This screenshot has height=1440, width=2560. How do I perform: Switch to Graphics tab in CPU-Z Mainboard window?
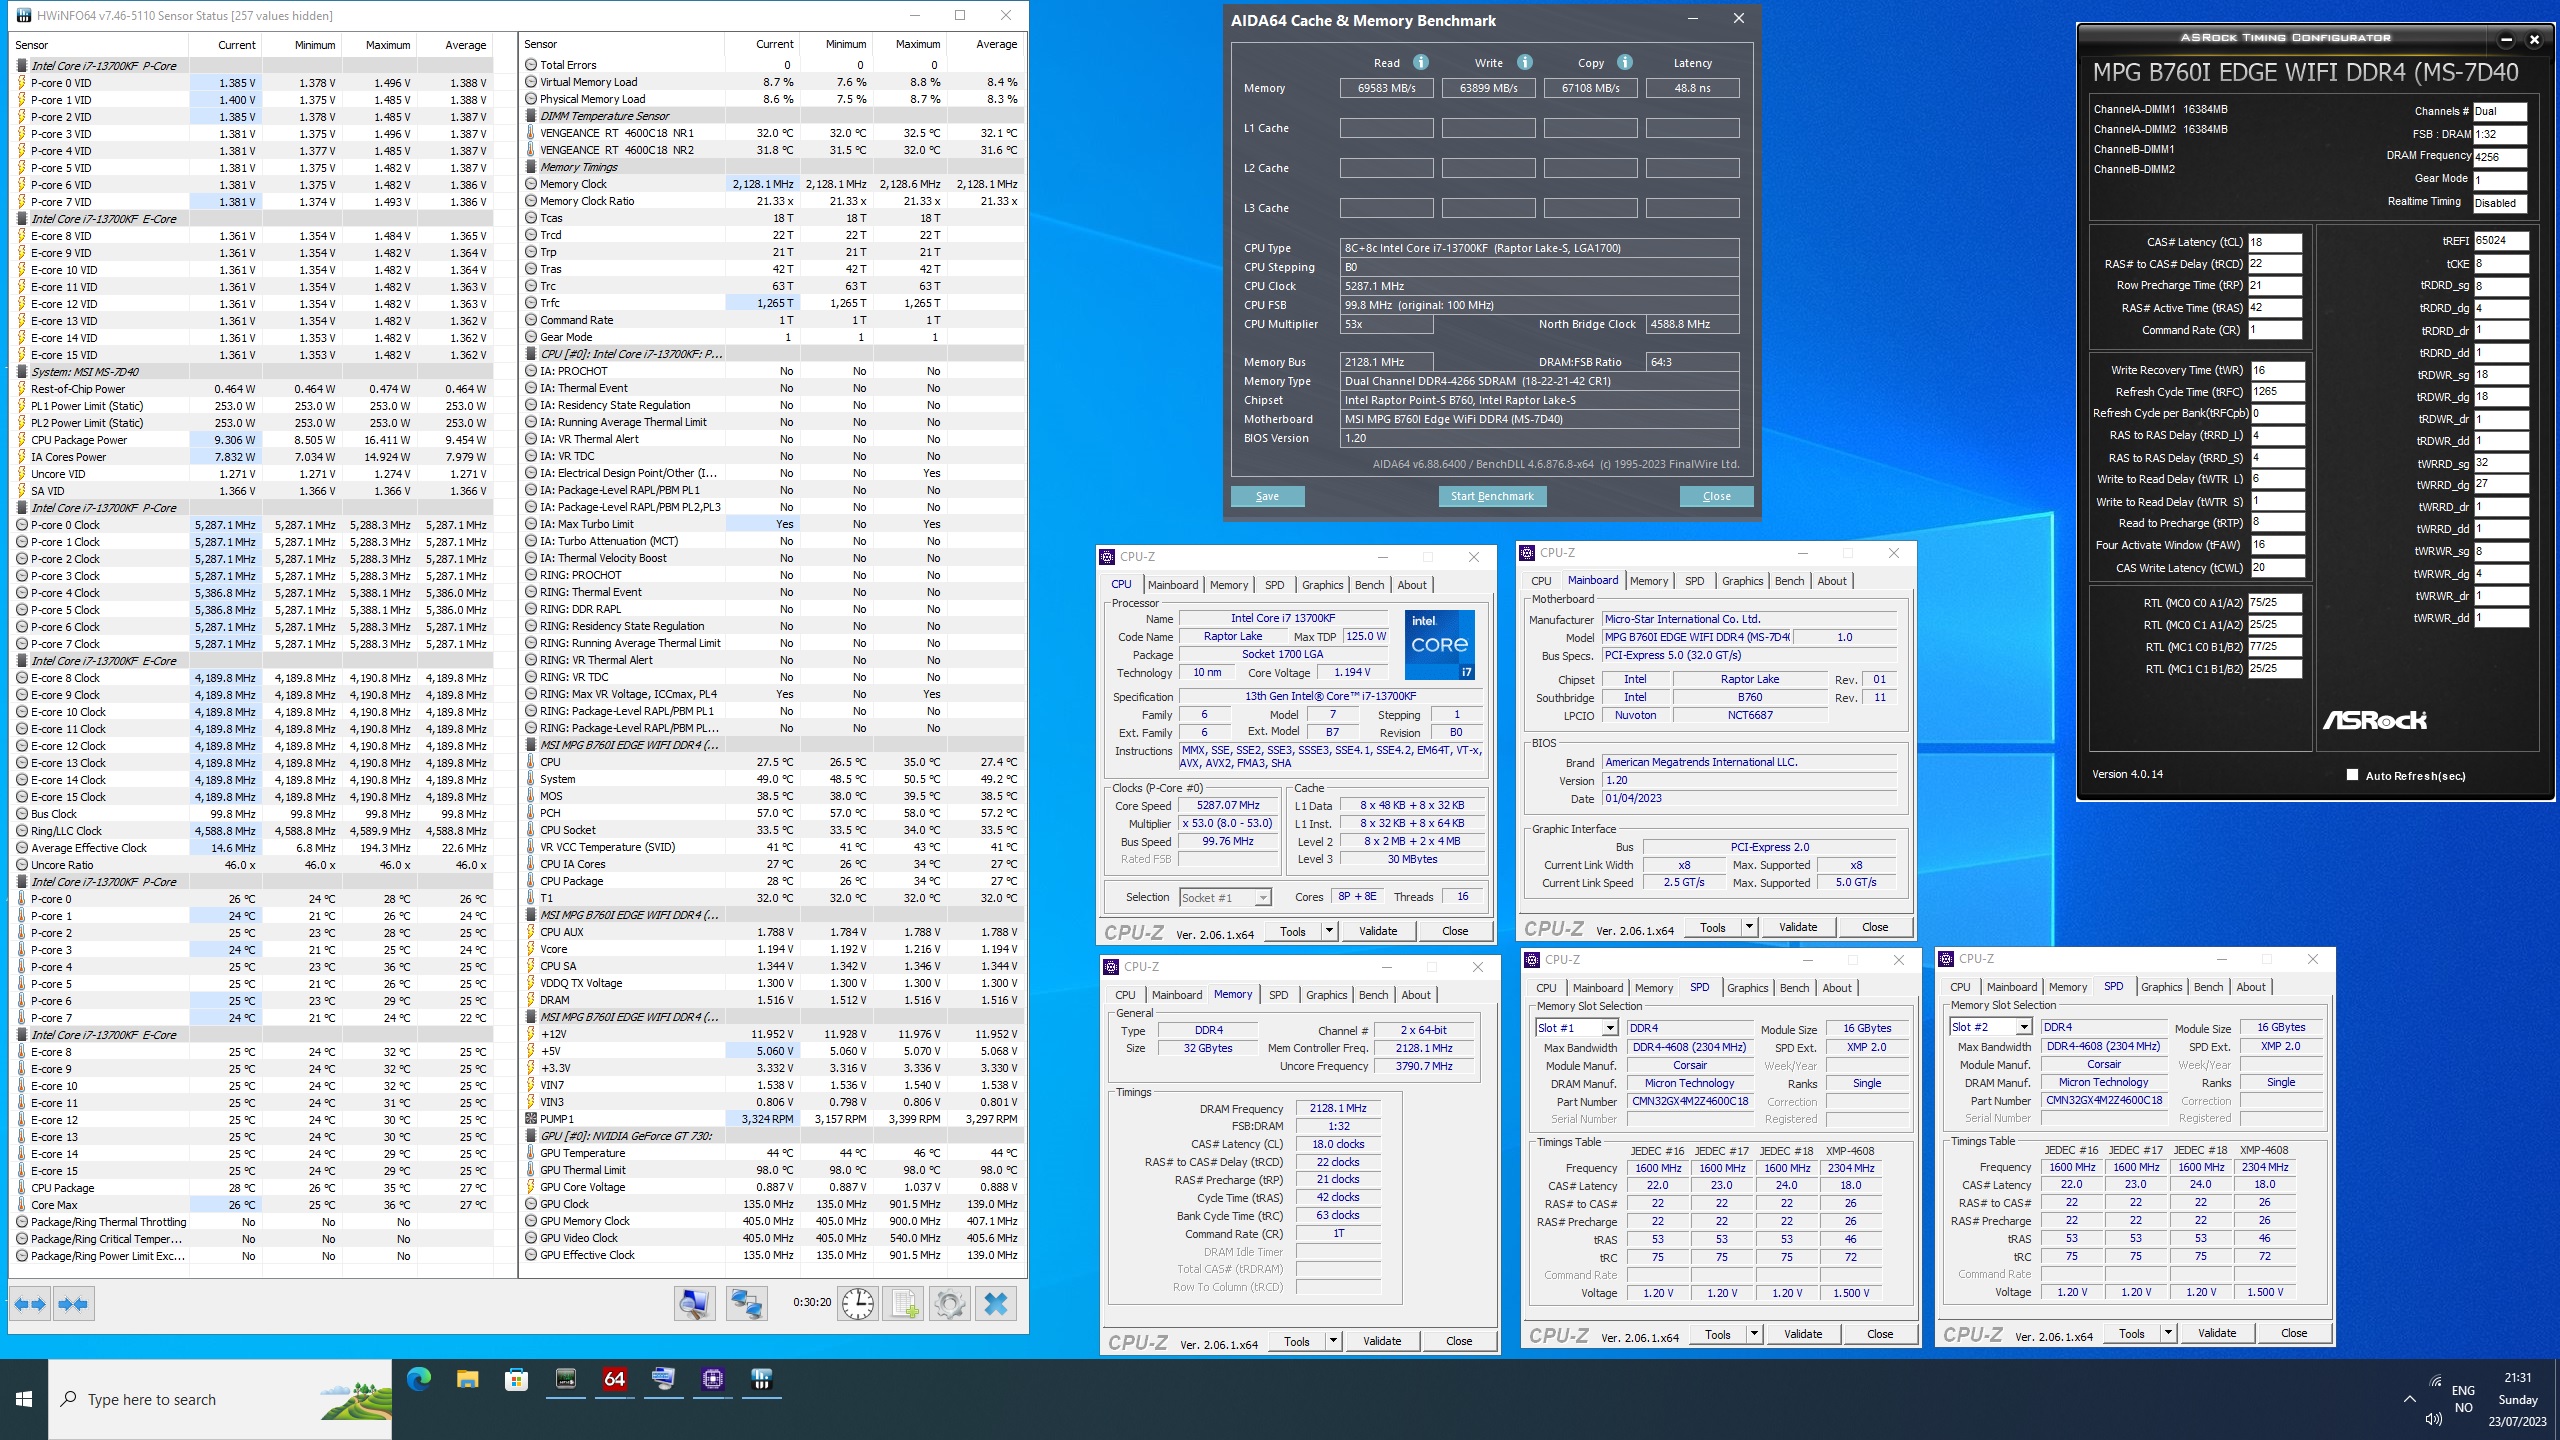1742,581
